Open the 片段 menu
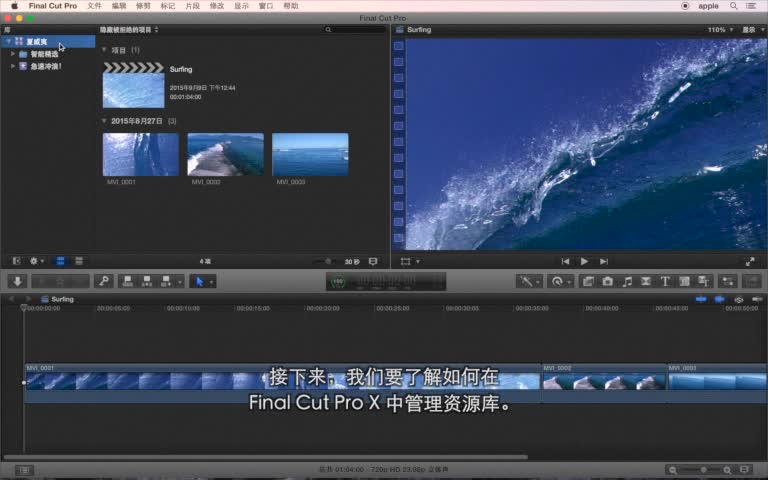The image size is (768, 480). [x=192, y=6]
